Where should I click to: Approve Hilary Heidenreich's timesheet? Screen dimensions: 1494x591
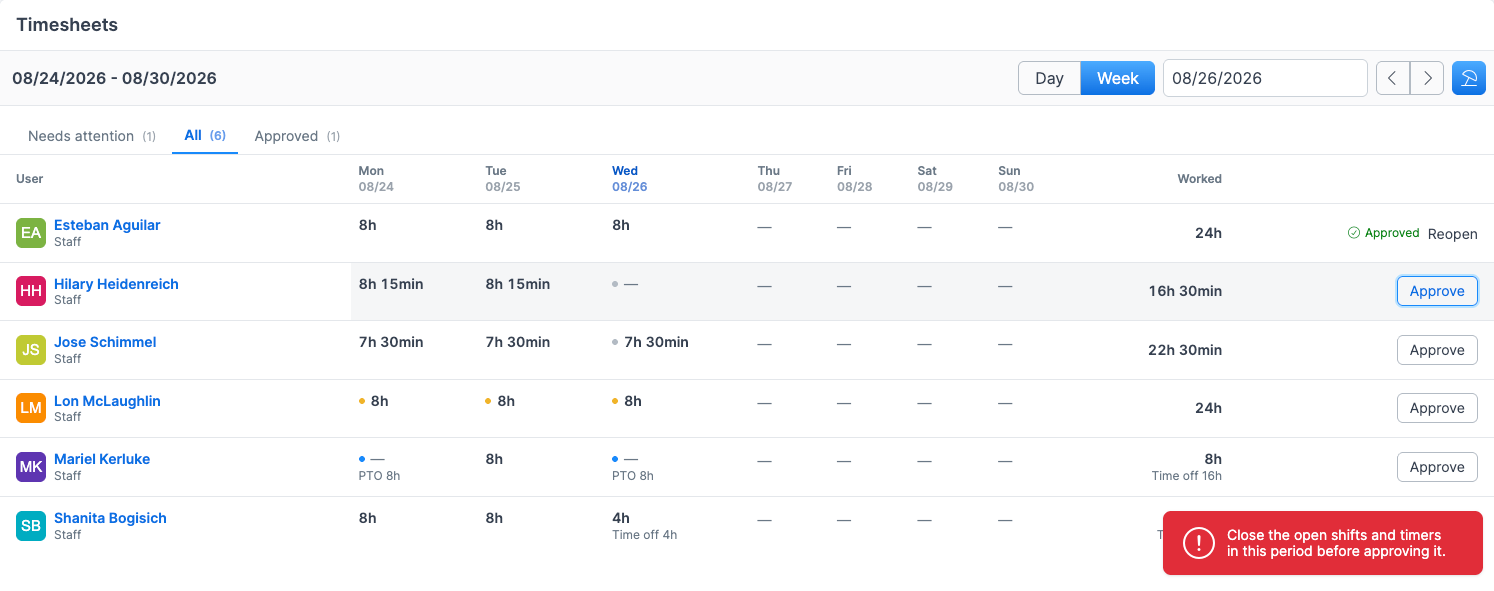point(1437,291)
